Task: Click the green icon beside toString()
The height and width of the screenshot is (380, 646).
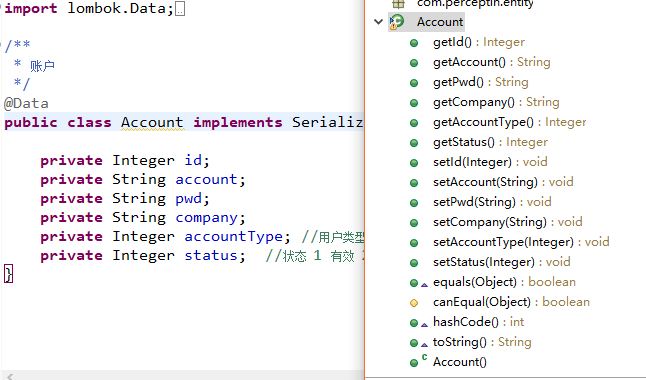Action: tap(414, 342)
